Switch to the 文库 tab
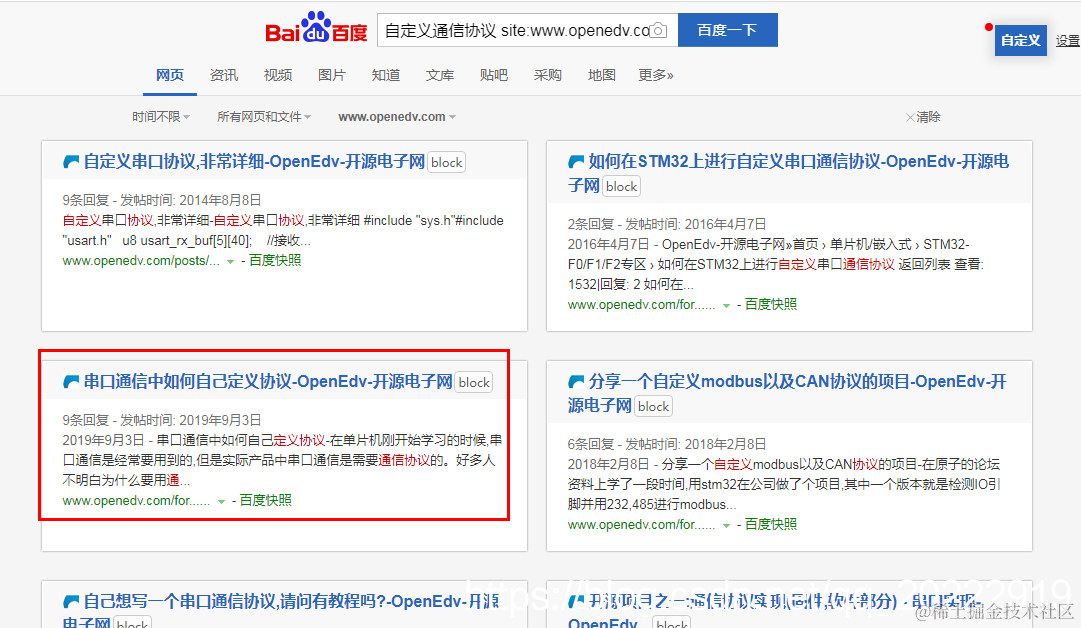Viewport: 1081px width, 628px height. pos(440,75)
